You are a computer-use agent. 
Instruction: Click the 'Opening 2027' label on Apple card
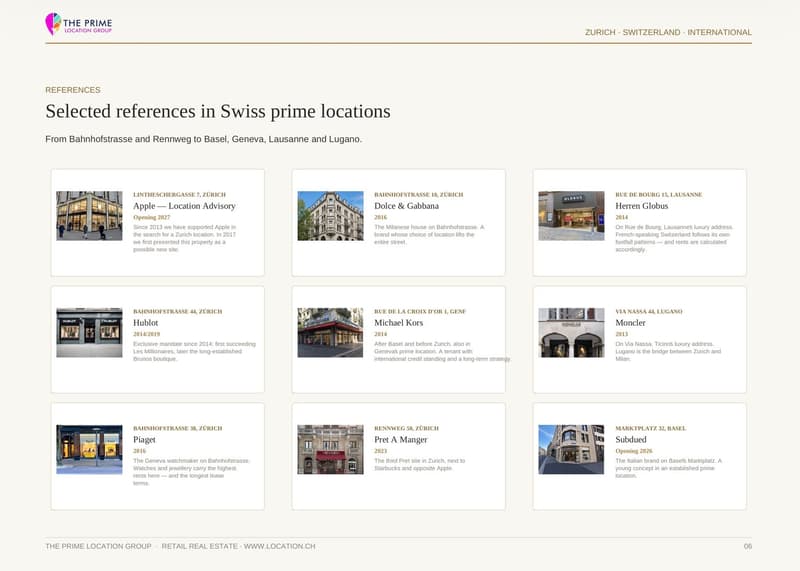(152, 217)
